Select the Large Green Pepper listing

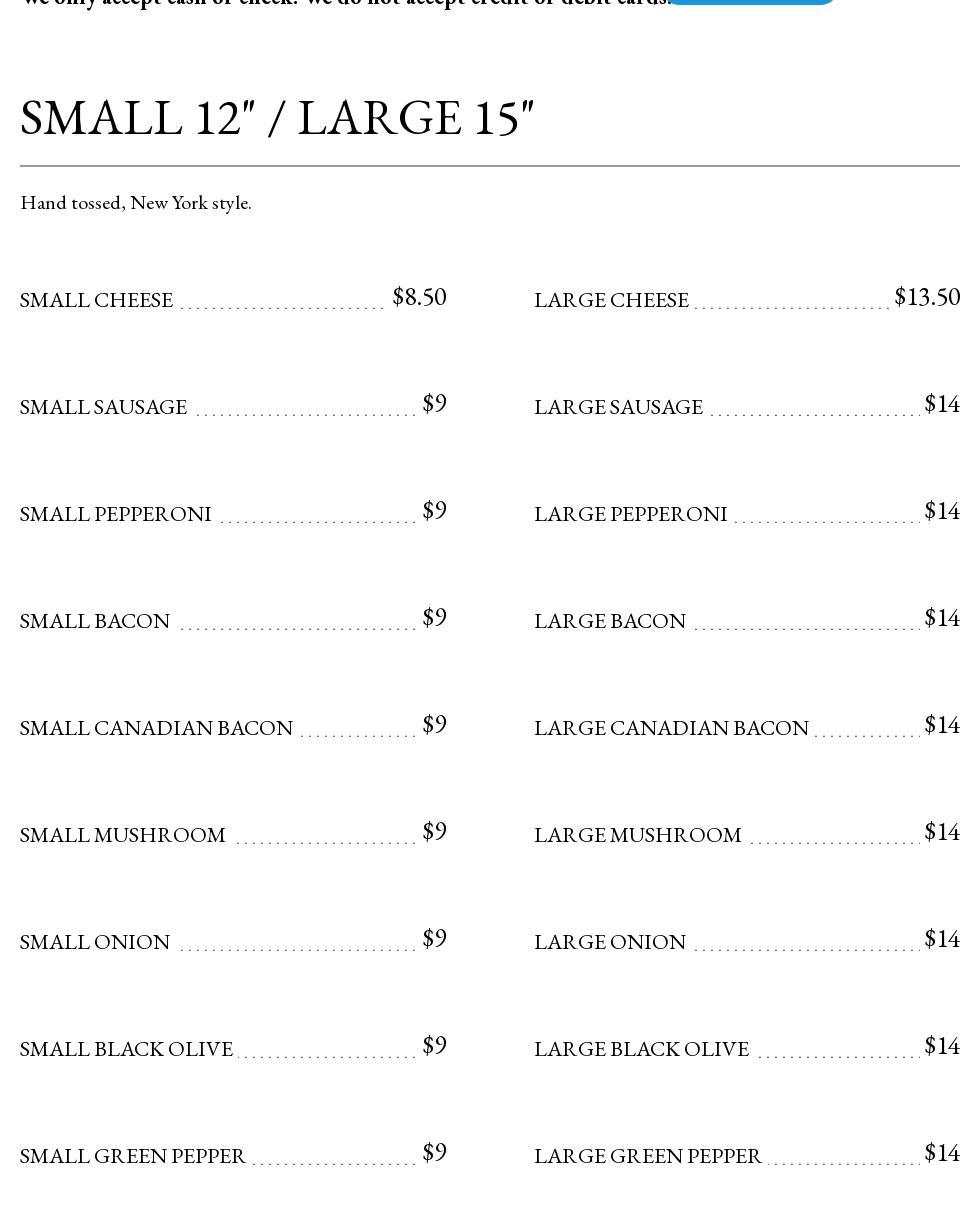[x=647, y=1156]
